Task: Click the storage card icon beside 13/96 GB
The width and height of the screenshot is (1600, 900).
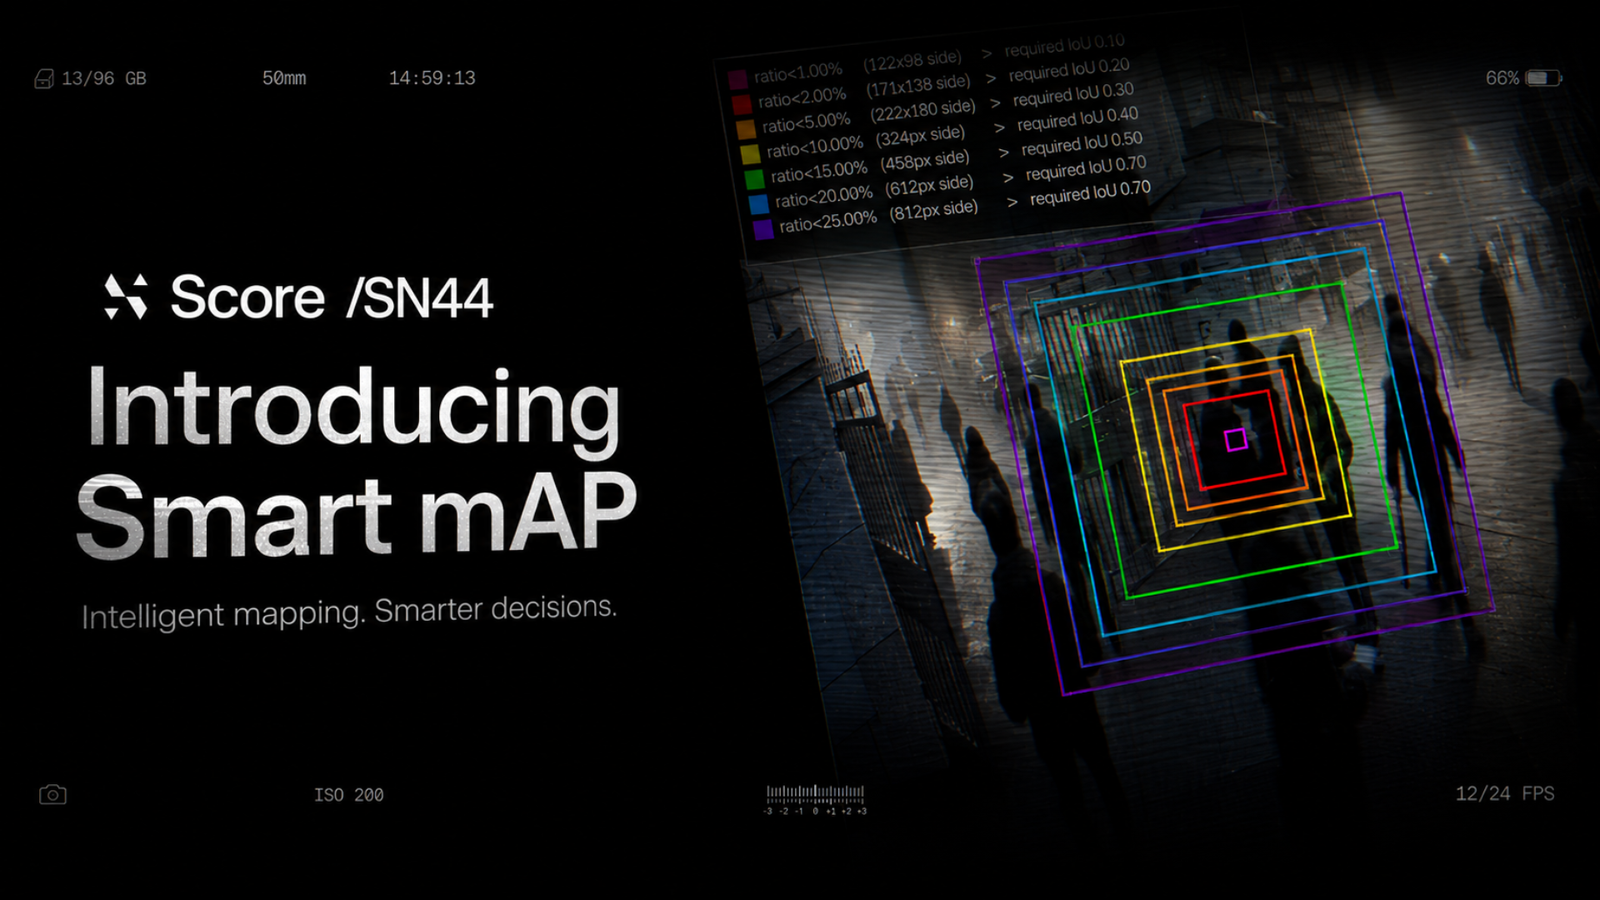Action: pos(44,78)
